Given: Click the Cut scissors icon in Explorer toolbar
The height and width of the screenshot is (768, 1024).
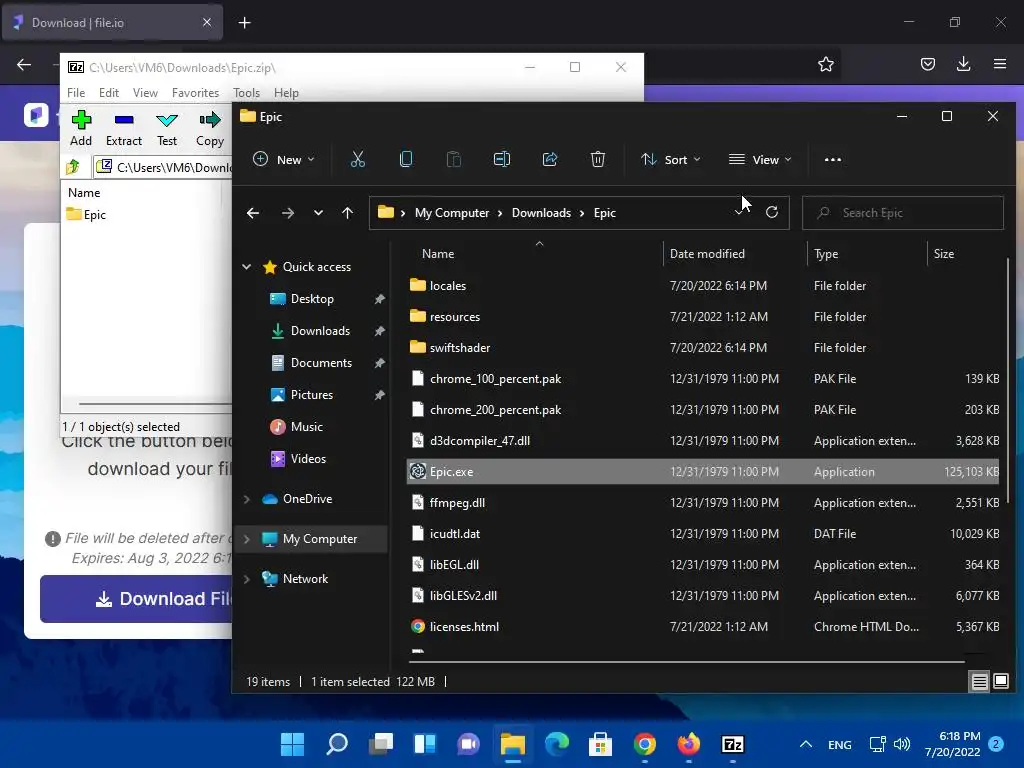Looking at the screenshot, I should coord(357,159).
